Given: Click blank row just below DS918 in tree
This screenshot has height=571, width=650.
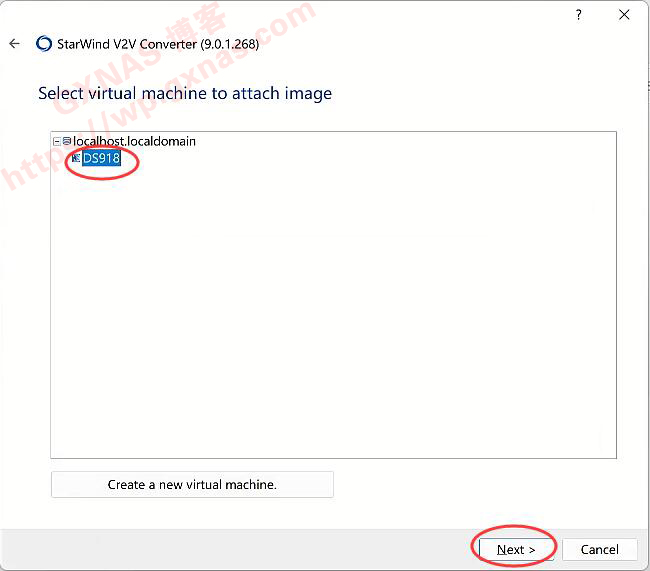Looking at the screenshot, I should point(101,176).
